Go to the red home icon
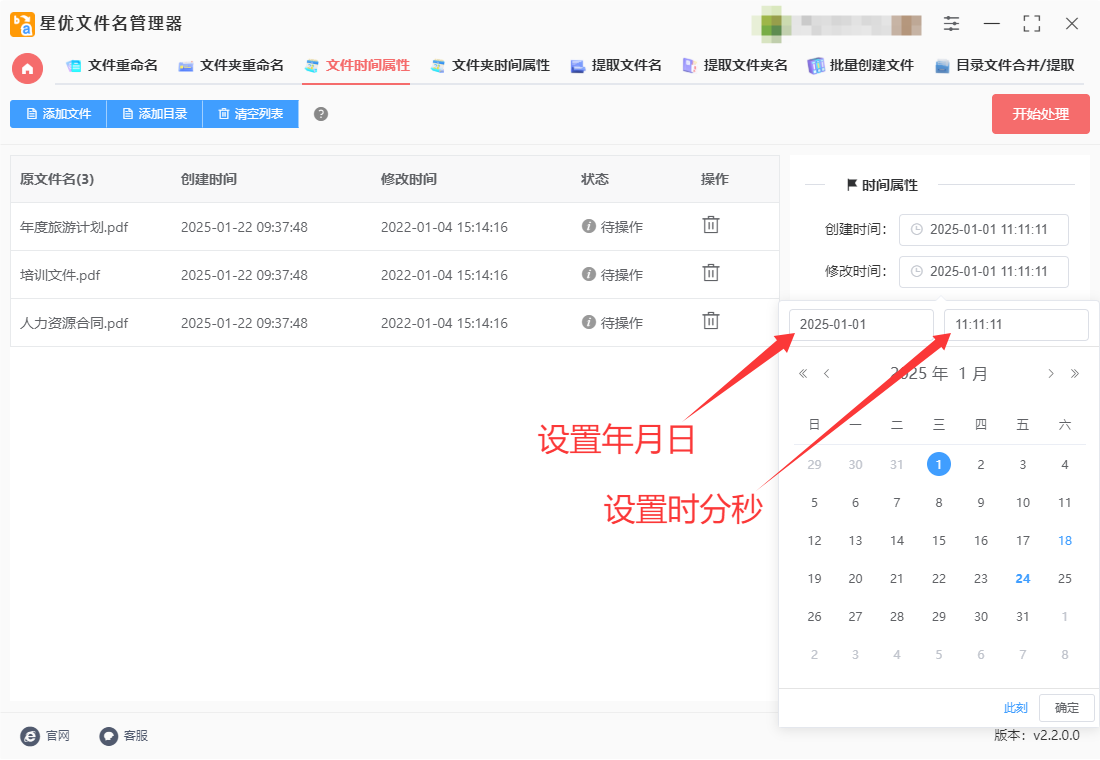The height and width of the screenshot is (760, 1100). [27, 69]
